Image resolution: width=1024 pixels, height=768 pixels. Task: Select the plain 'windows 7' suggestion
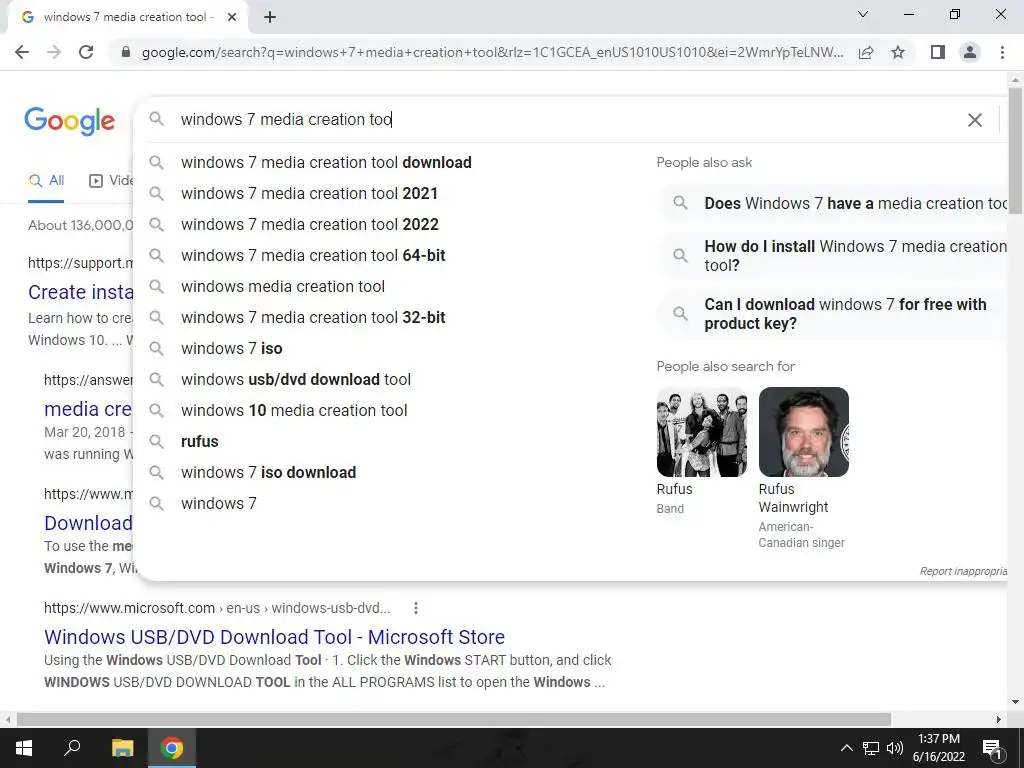pos(219,504)
